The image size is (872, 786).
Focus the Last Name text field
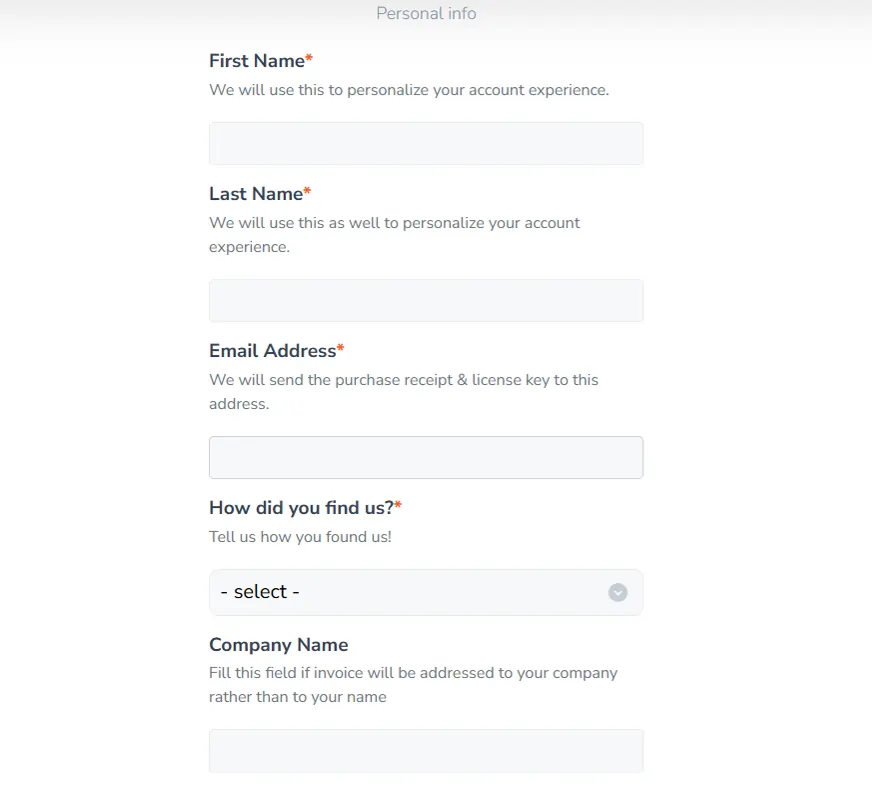click(425, 300)
